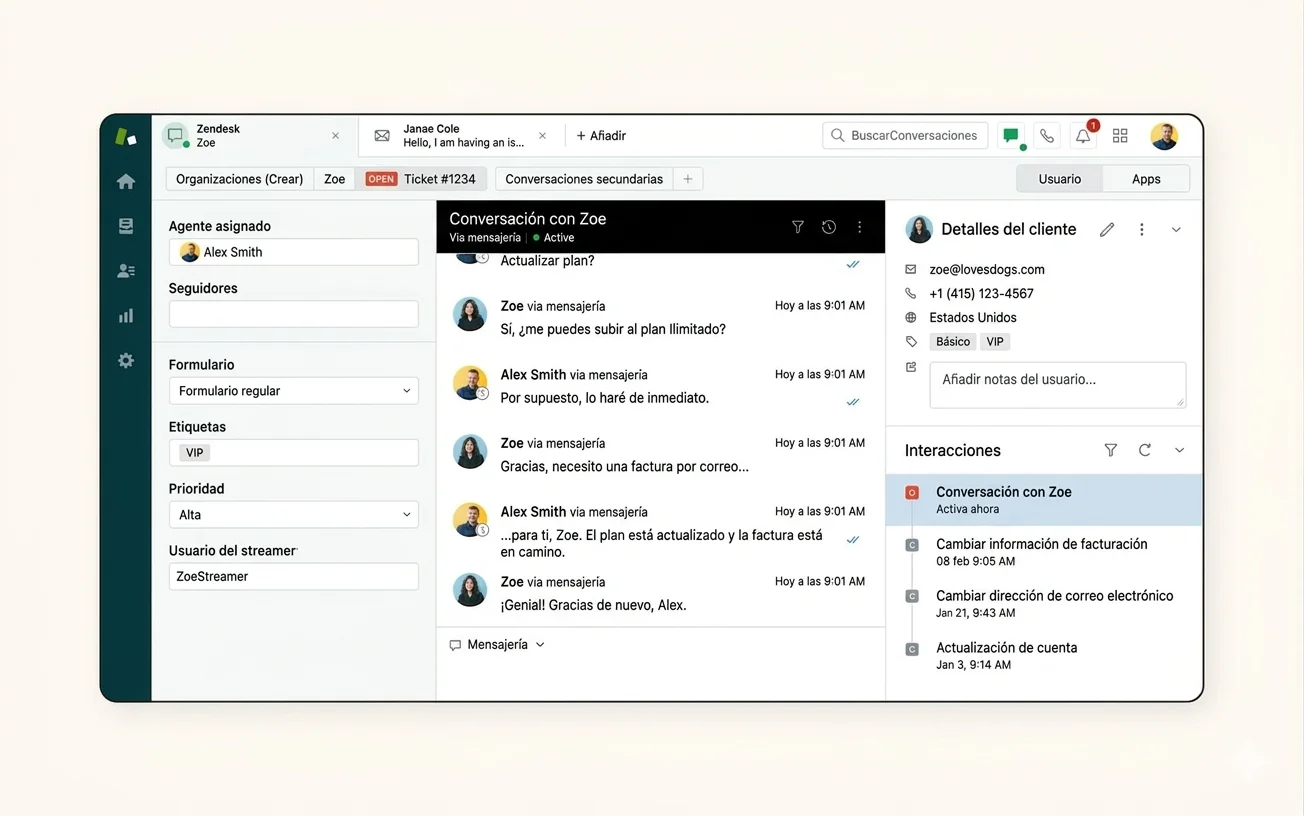Open the pencil edit icon beside Detalles del cliente

(x=1106, y=229)
